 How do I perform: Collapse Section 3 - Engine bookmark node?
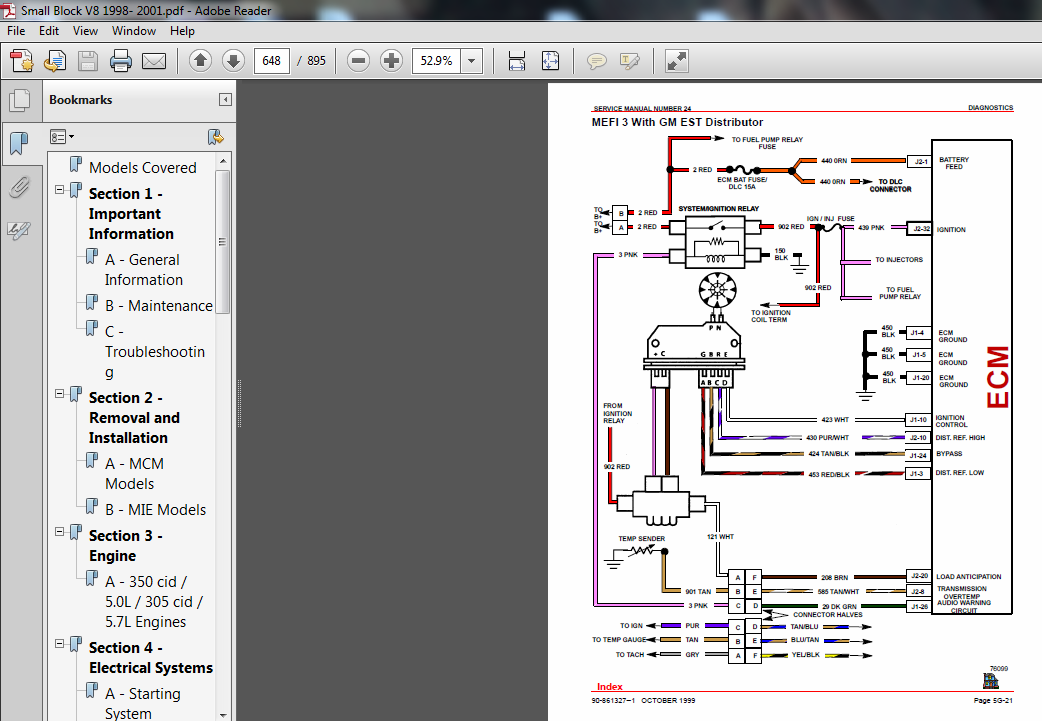[x=60, y=531]
